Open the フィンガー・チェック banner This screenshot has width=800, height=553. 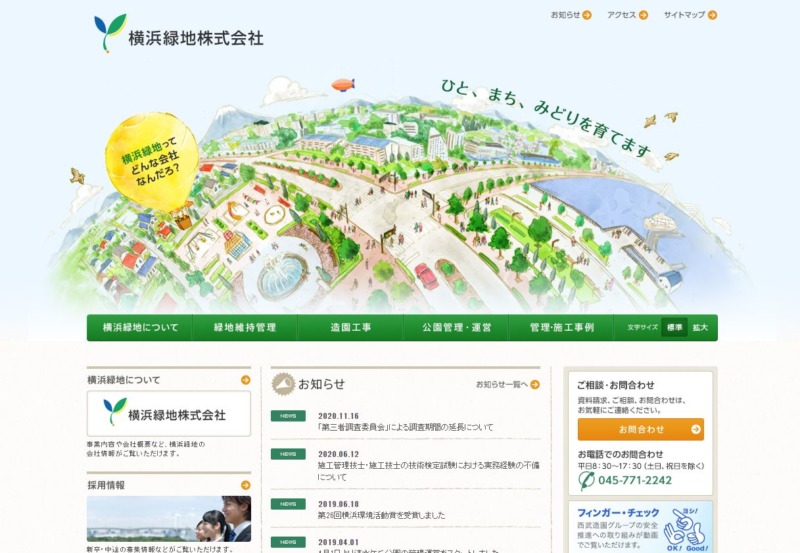[x=641, y=527]
